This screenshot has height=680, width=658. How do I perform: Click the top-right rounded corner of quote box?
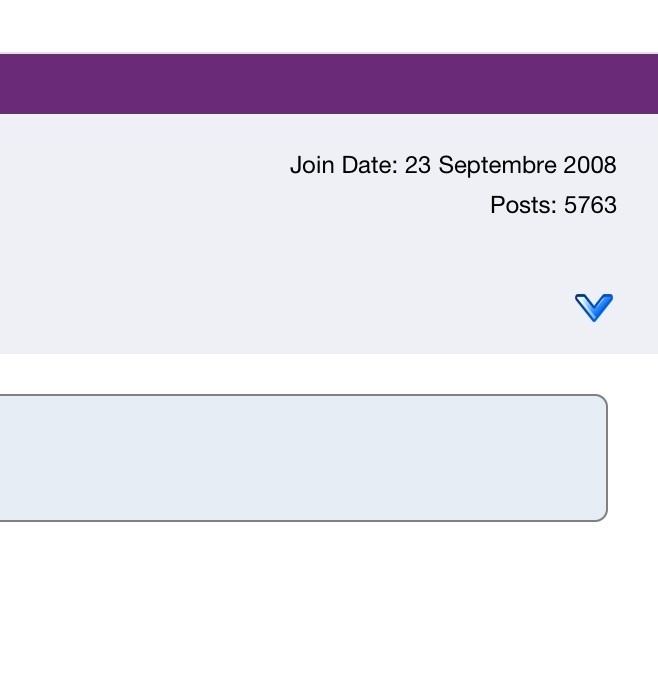[603, 399]
